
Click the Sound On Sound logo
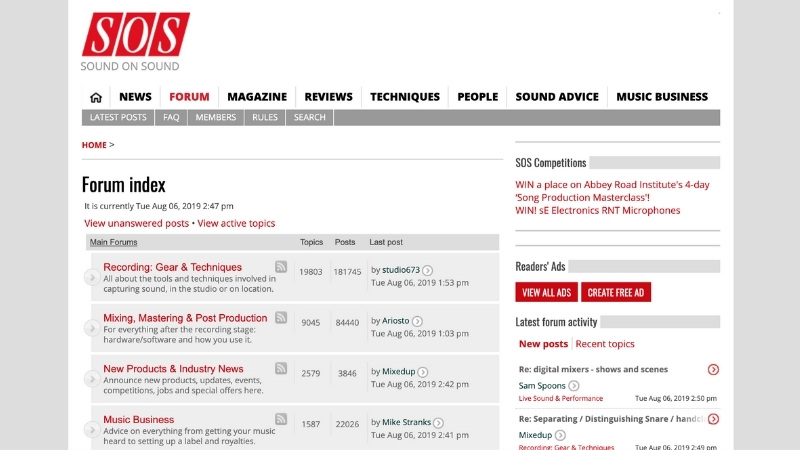click(x=135, y=42)
